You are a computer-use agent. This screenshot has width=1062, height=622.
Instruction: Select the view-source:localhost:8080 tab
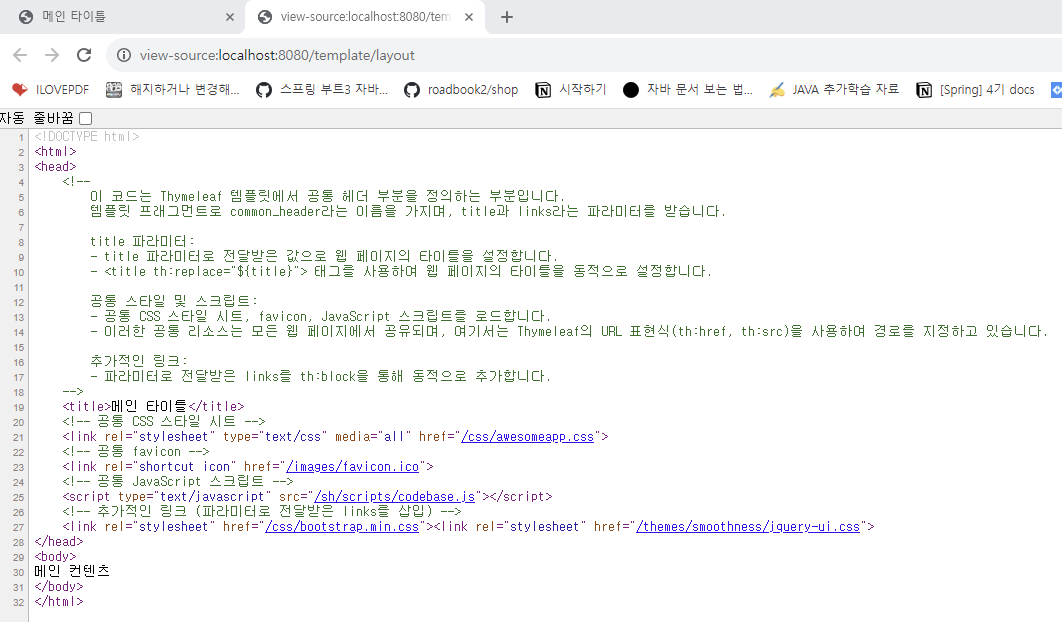[364, 17]
